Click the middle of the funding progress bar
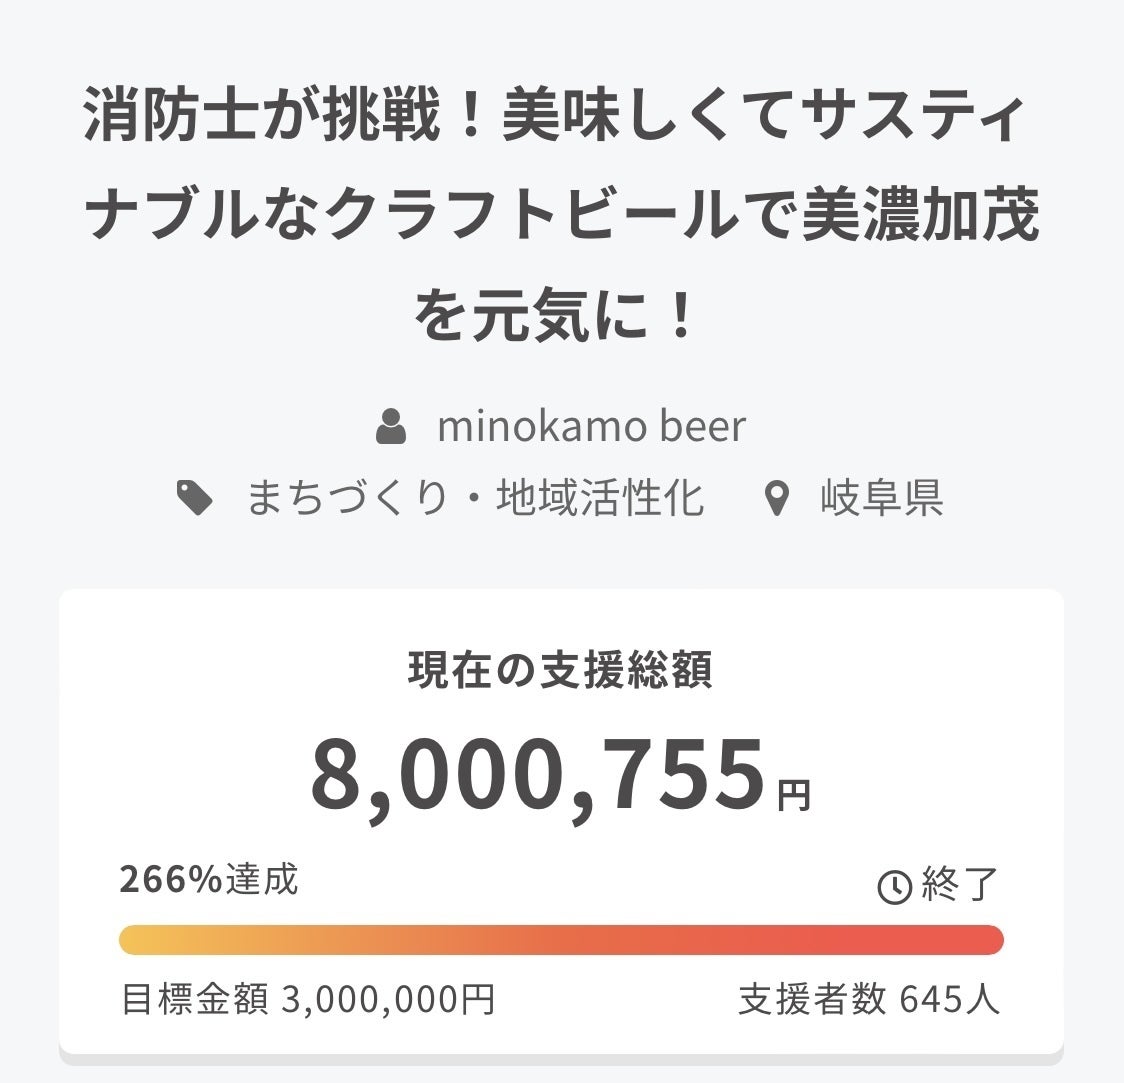 pyautogui.click(x=561, y=940)
